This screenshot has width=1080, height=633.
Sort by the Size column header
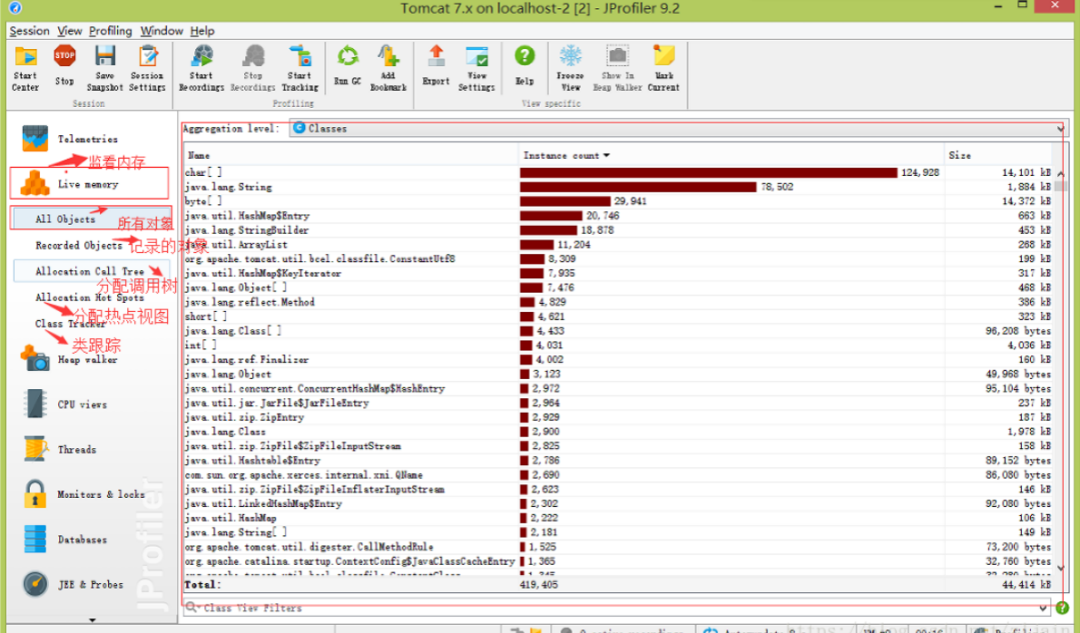click(x=998, y=156)
